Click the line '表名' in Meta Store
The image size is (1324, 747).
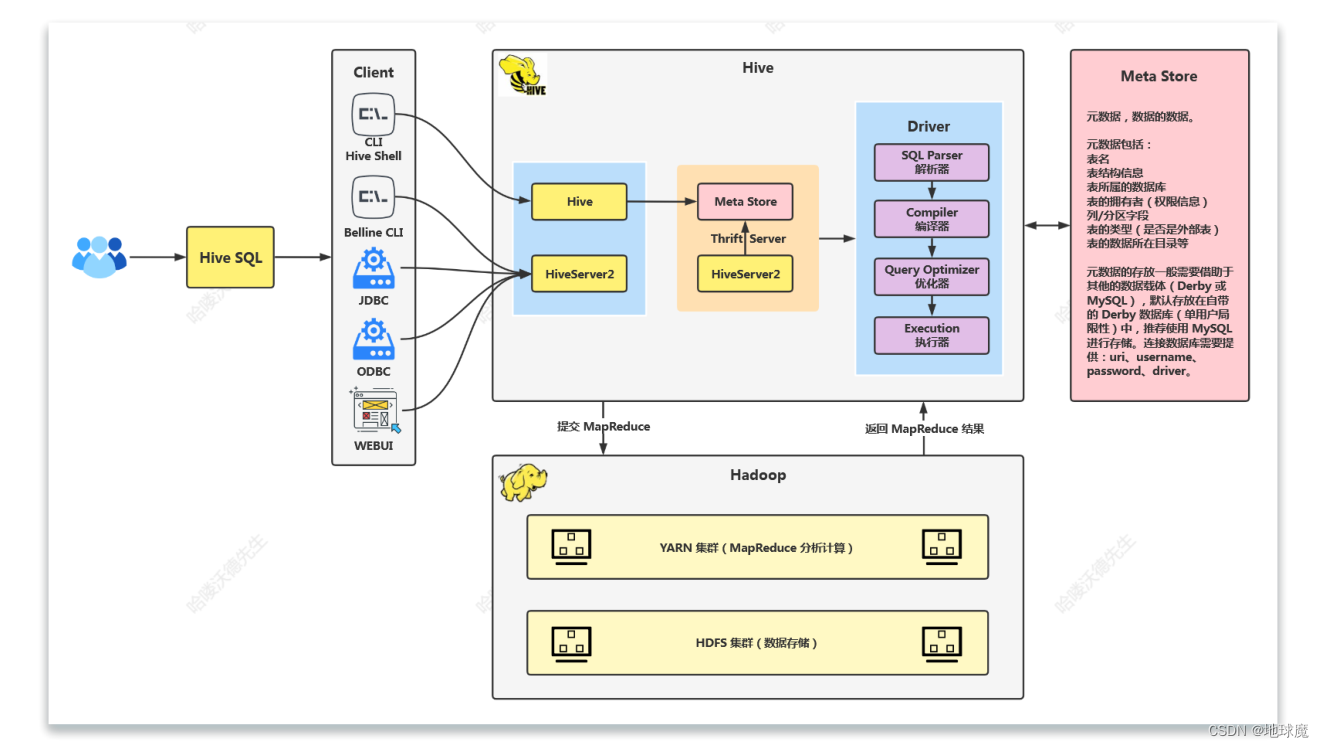[x=1098, y=159]
